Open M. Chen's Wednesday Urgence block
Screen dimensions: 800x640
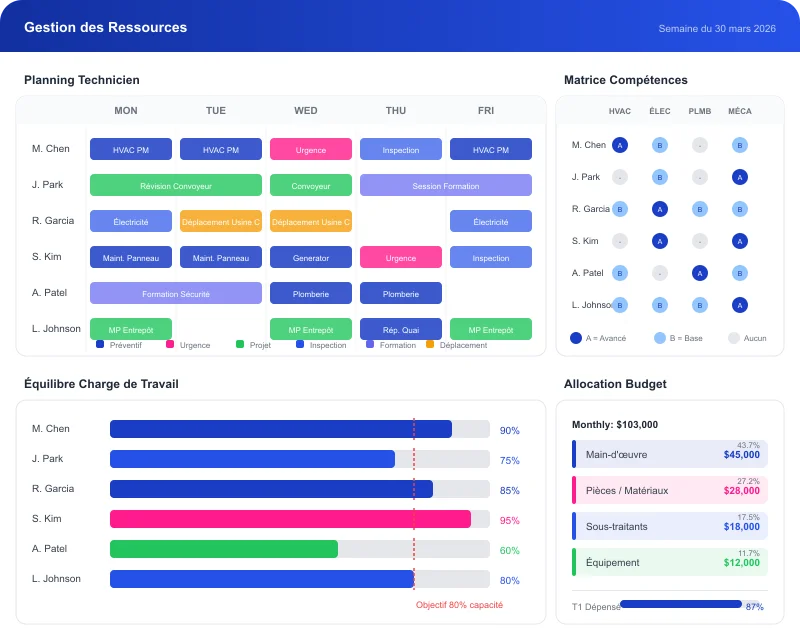[x=310, y=148]
